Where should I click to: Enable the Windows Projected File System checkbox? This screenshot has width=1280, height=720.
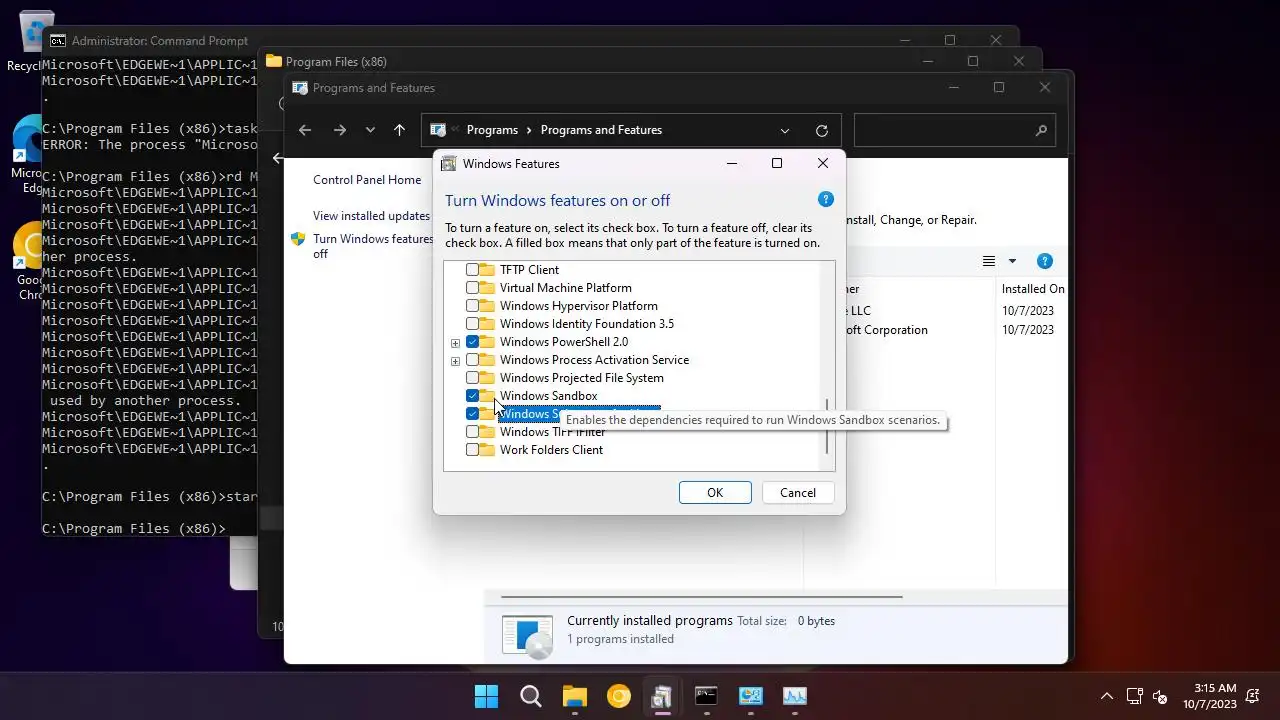click(x=472, y=378)
